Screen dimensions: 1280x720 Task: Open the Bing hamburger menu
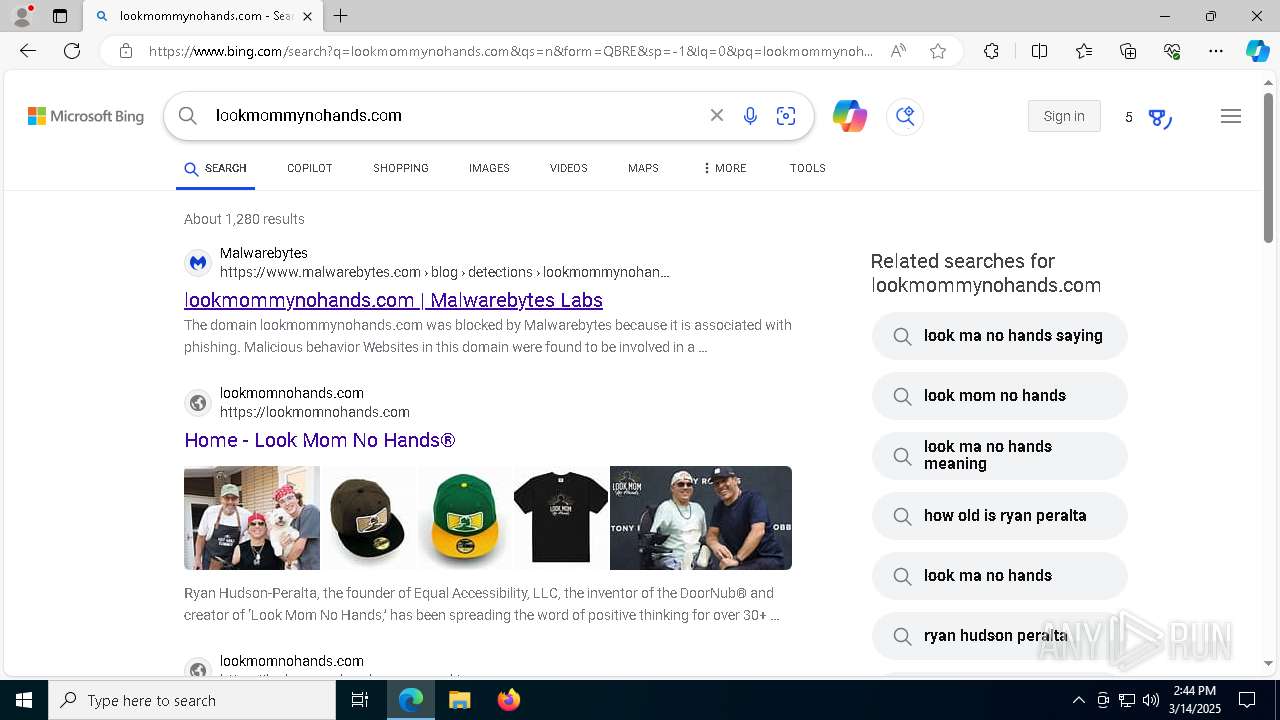pyautogui.click(x=1231, y=116)
